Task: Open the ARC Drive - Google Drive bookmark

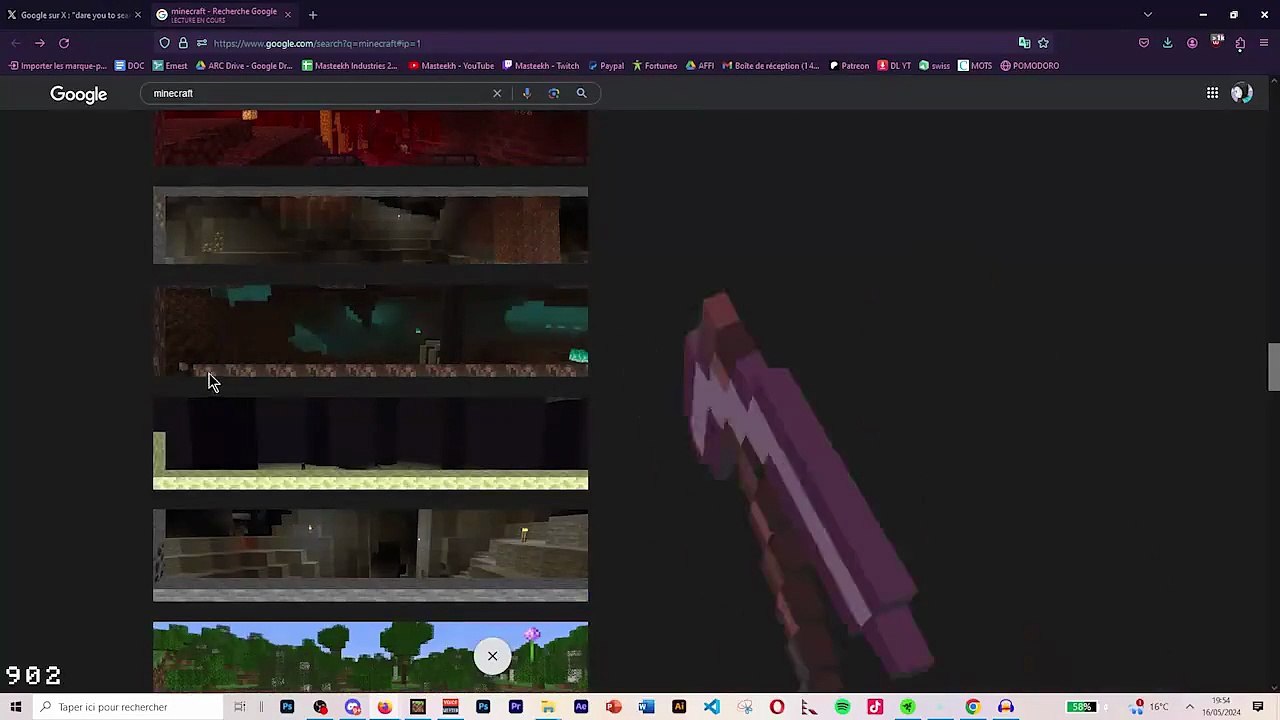Action: [x=244, y=66]
